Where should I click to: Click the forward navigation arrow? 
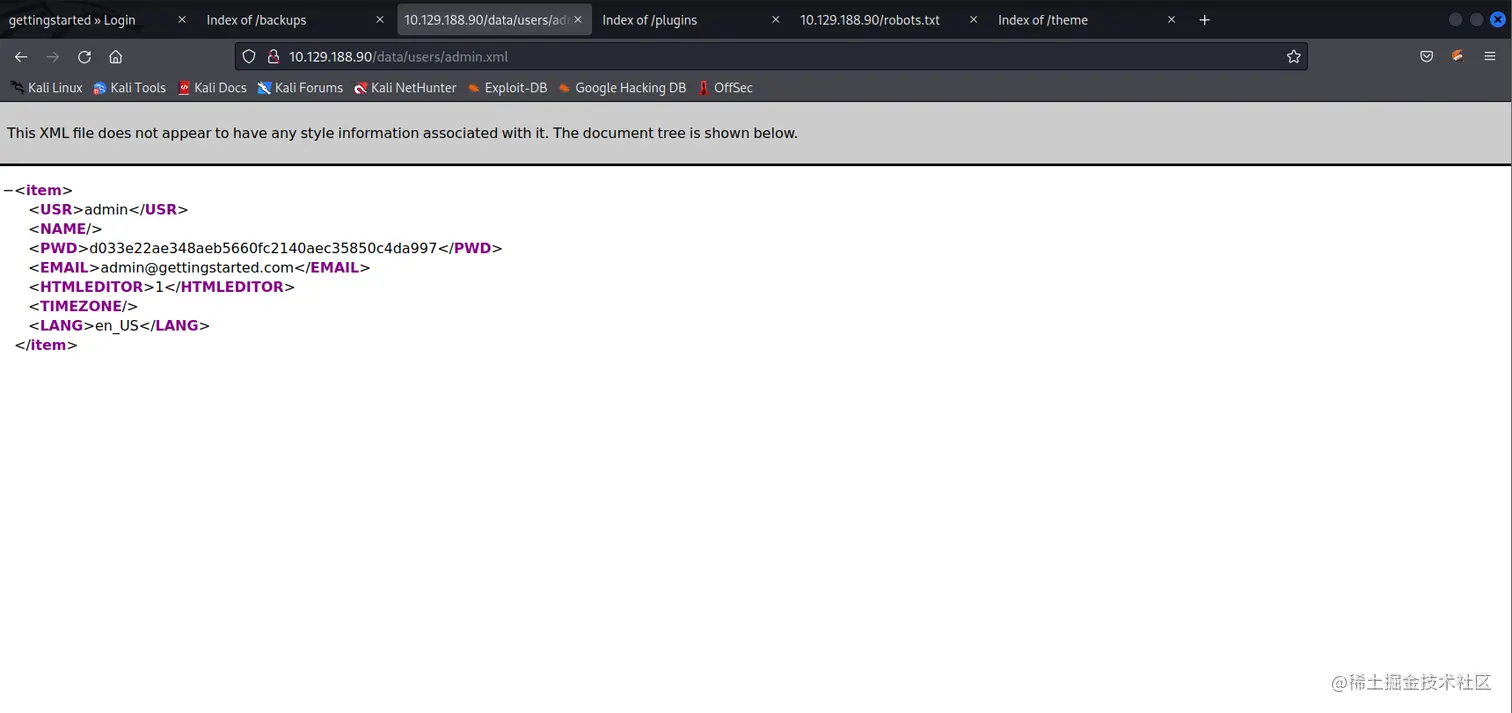(x=53, y=57)
